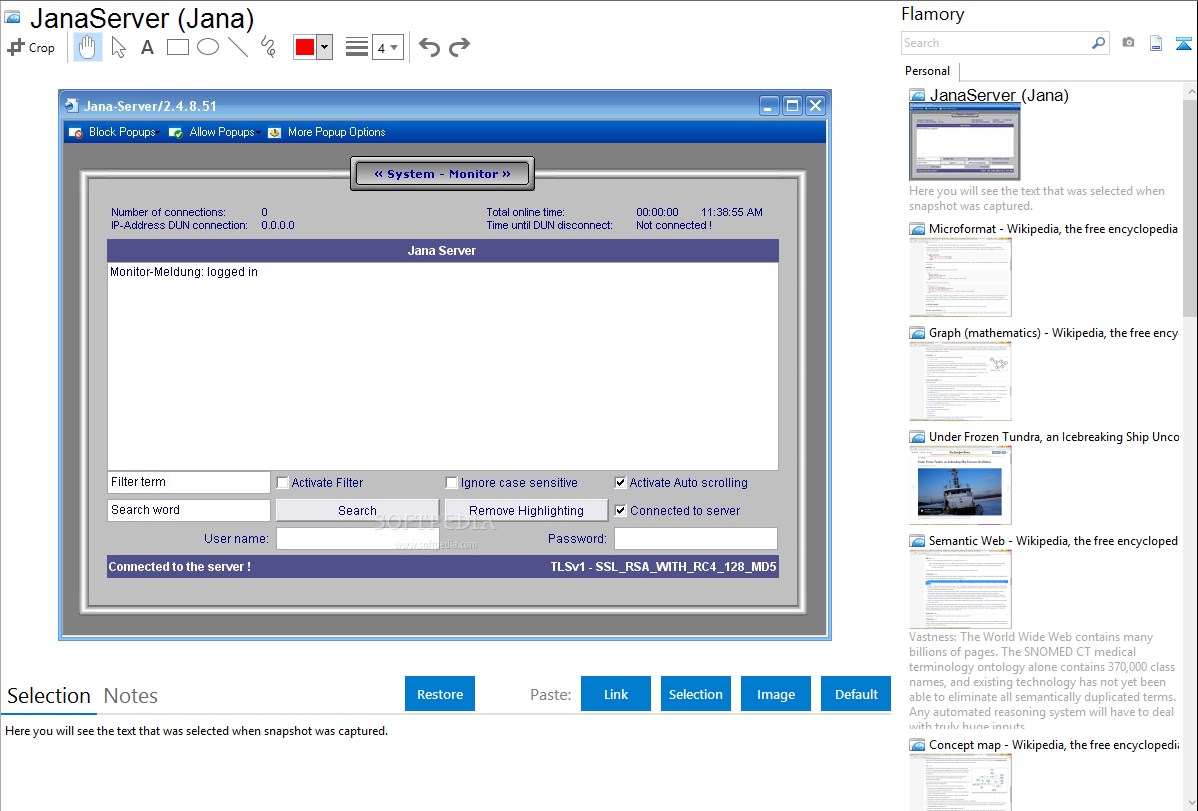Paste as Image
The image size is (1198, 811).
pos(775,694)
